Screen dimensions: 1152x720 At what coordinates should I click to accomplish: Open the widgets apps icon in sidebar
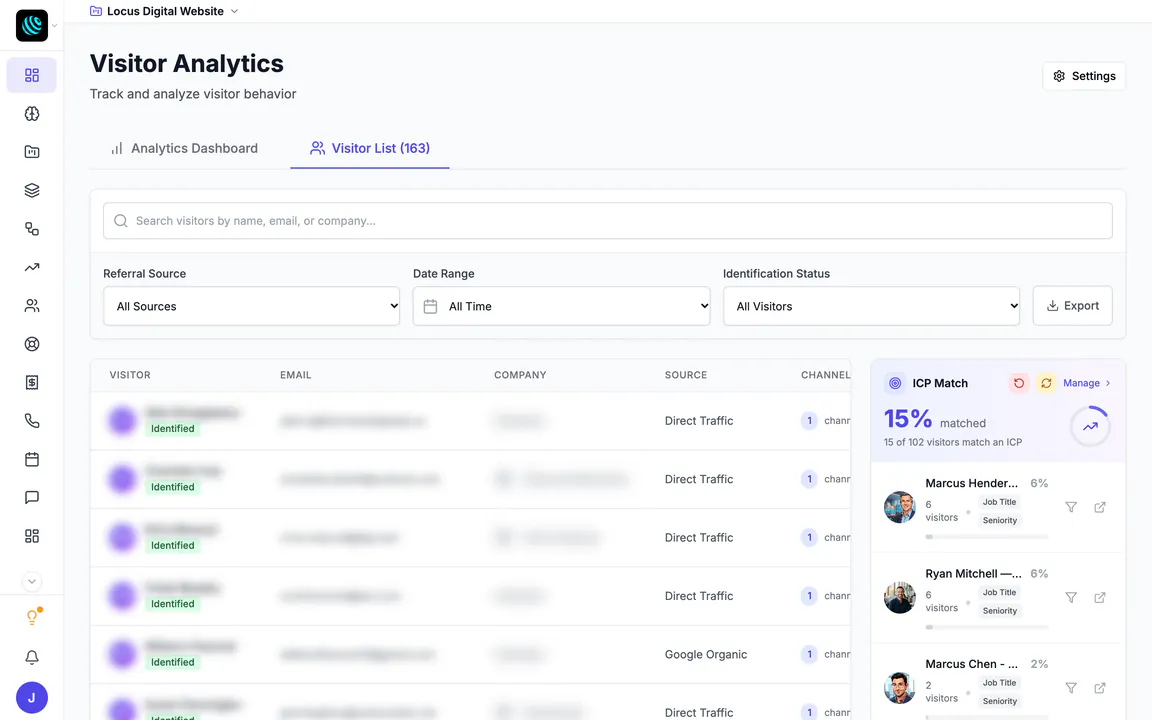(x=32, y=536)
